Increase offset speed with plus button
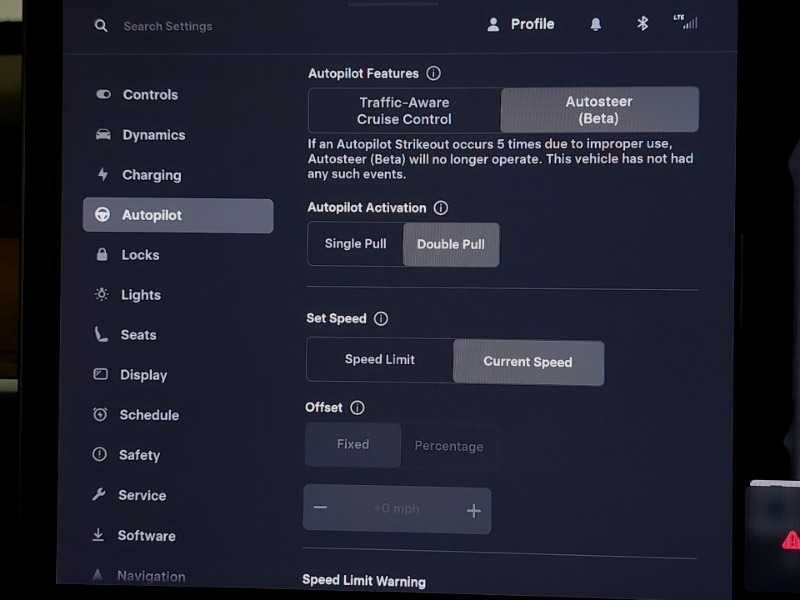 [473, 511]
